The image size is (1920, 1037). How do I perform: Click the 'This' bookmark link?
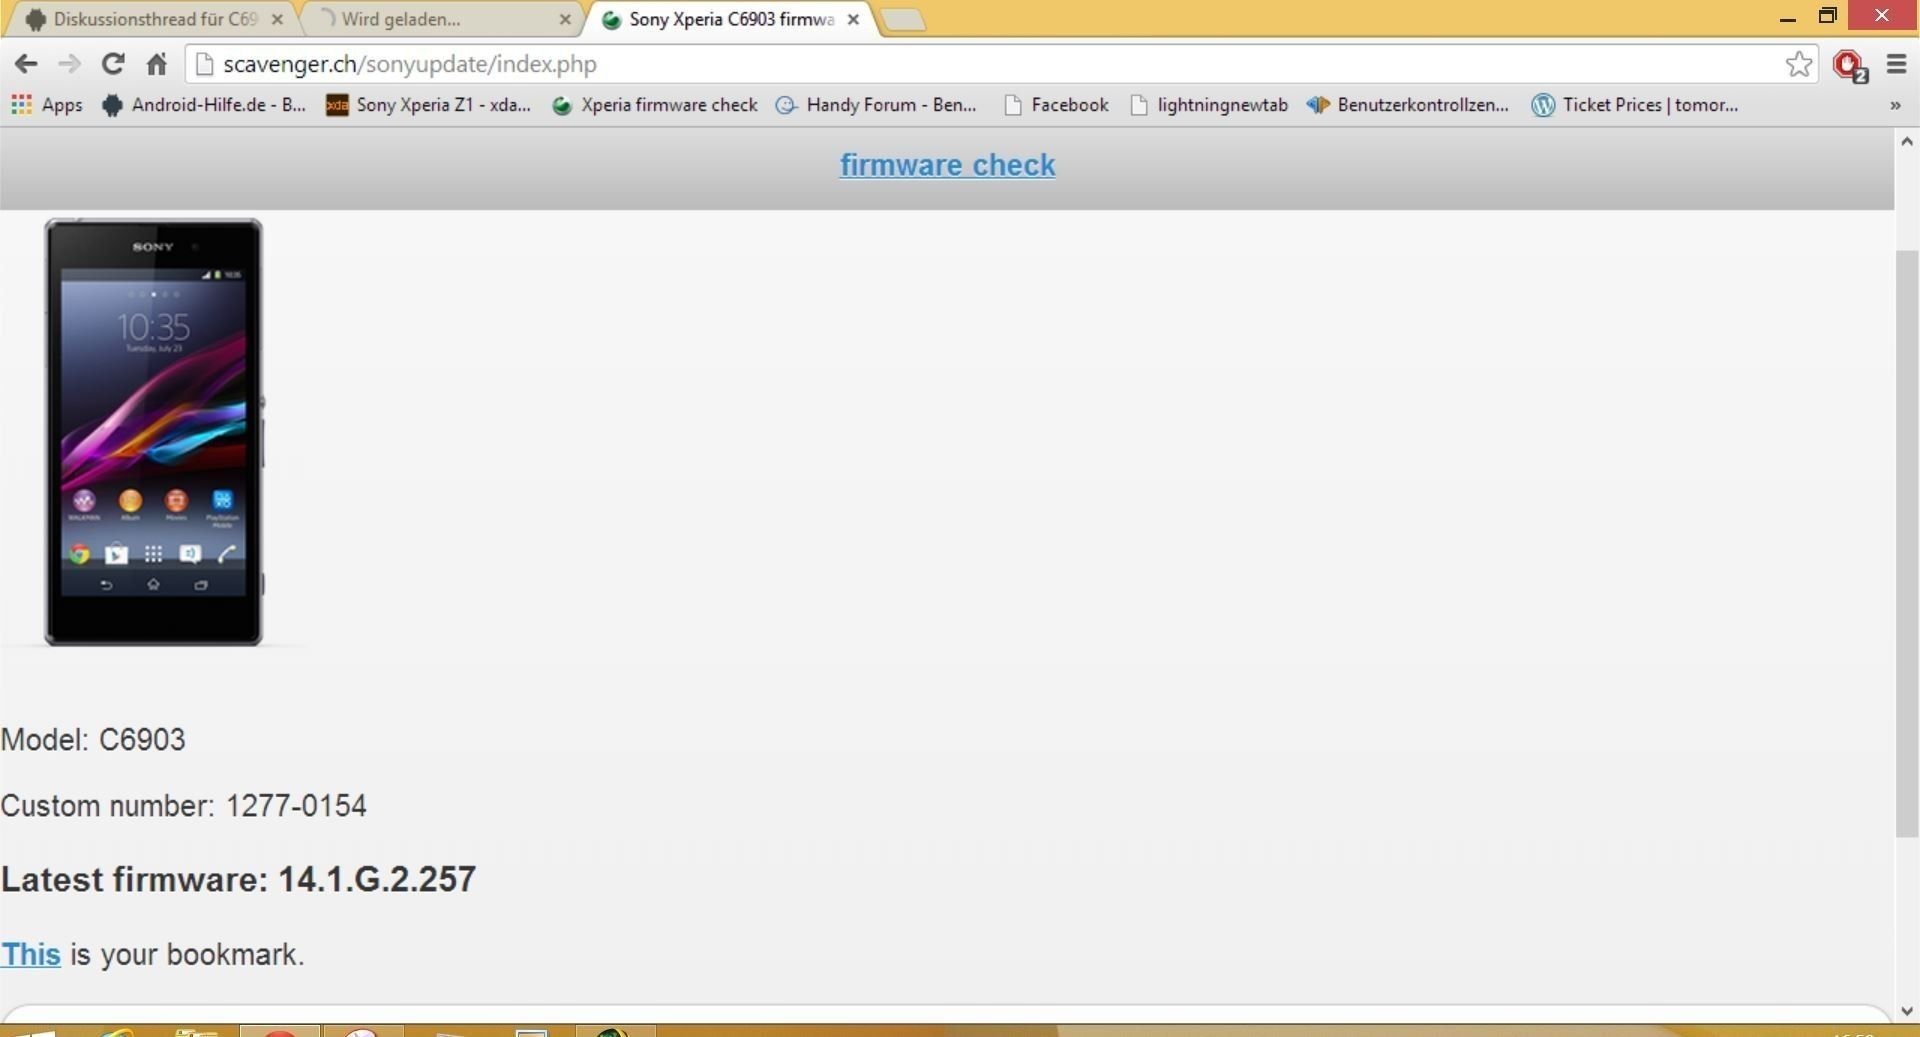(x=31, y=955)
